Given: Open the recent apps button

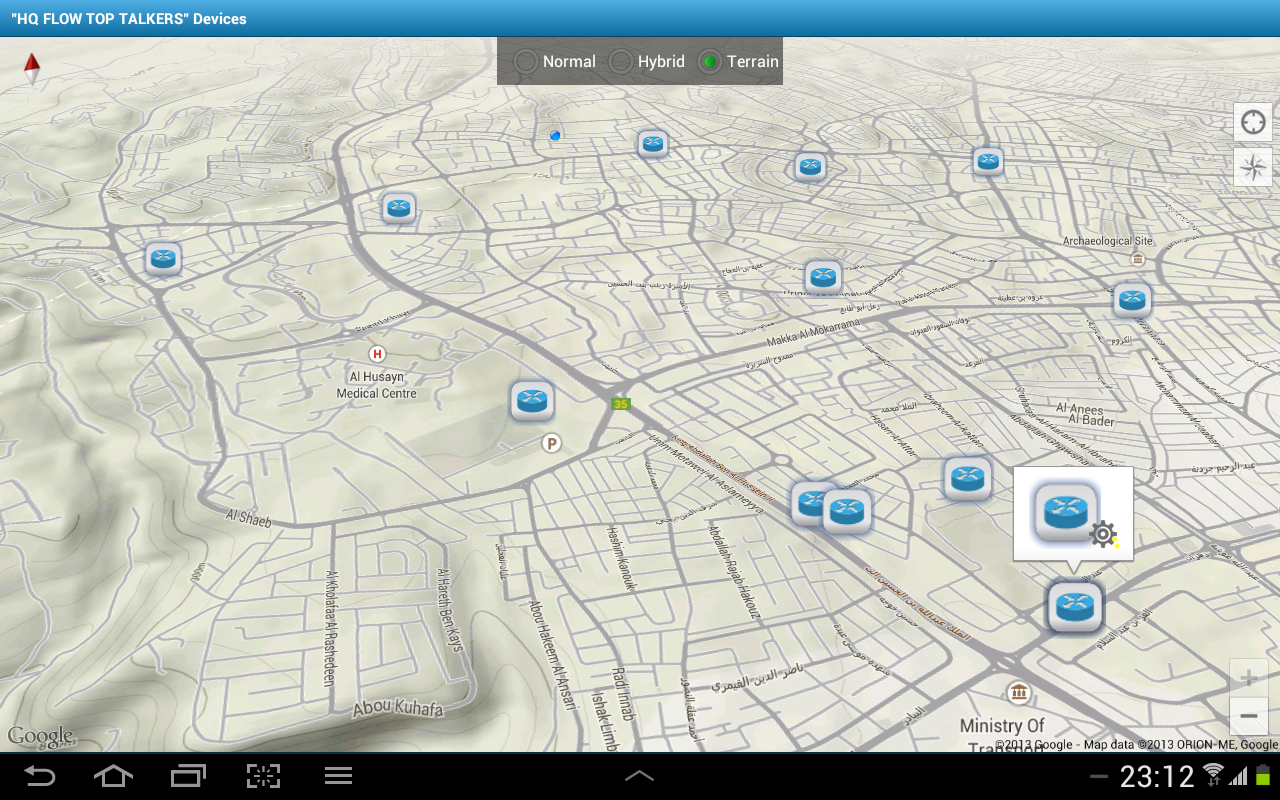Looking at the screenshot, I should pyautogui.click(x=188, y=776).
